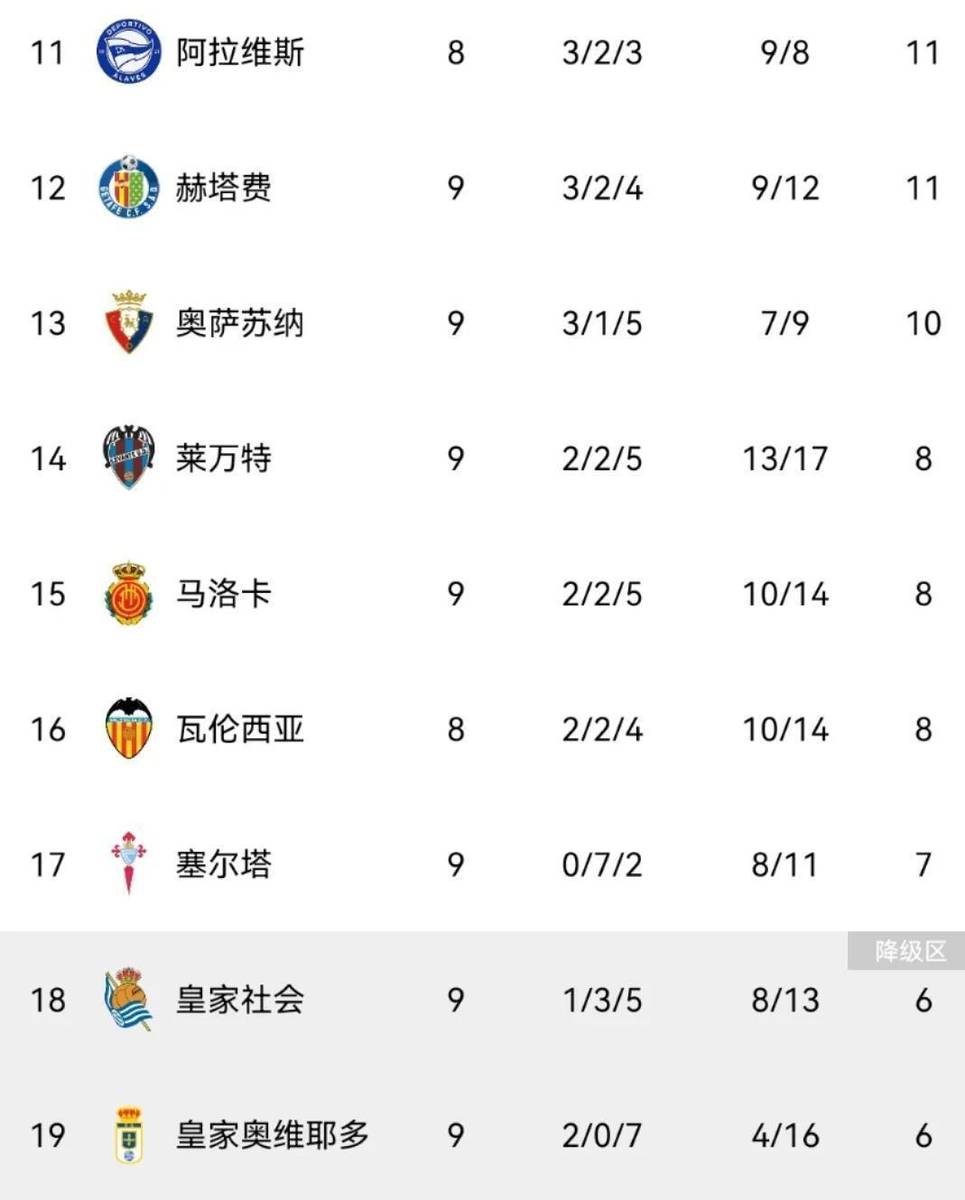Screen dimensions: 965x1200
Task: Click the Levante club crest icon
Action: click(129, 458)
